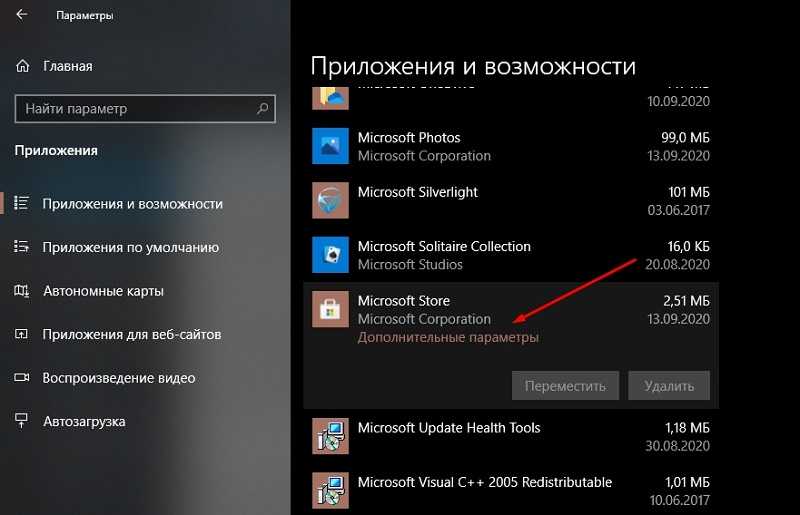
Task: Click the Microsoft Photos app icon
Action: pos(330,146)
